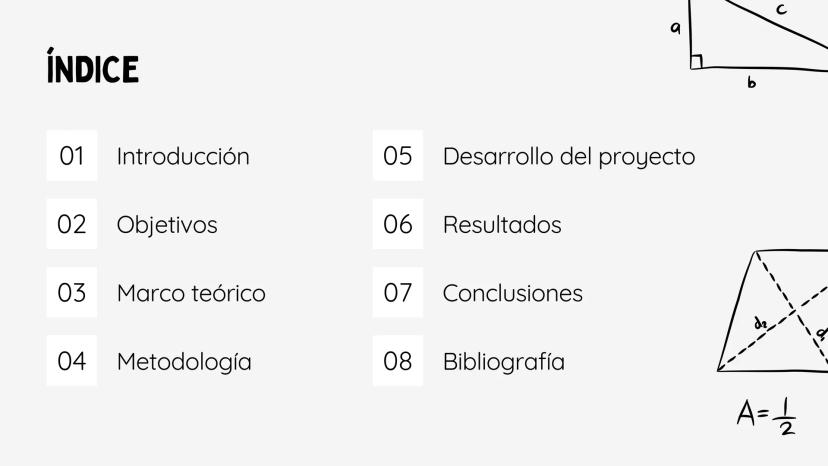The height and width of the screenshot is (466, 828).
Task: Click the ÍNDICE slide title
Action: pos(92,70)
